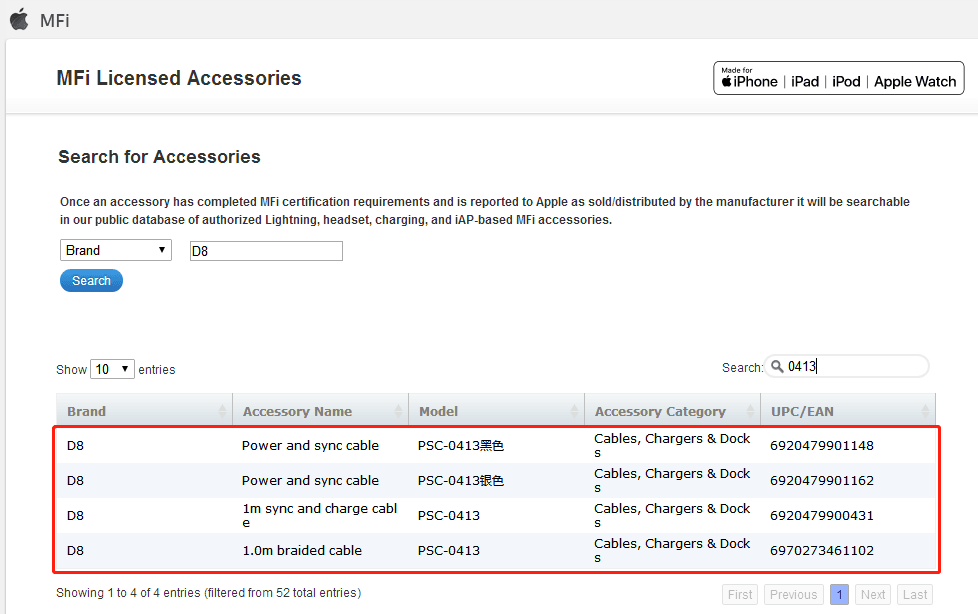Click the magnifier icon in the table search box
978x614 pixels.
click(x=778, y=366)
